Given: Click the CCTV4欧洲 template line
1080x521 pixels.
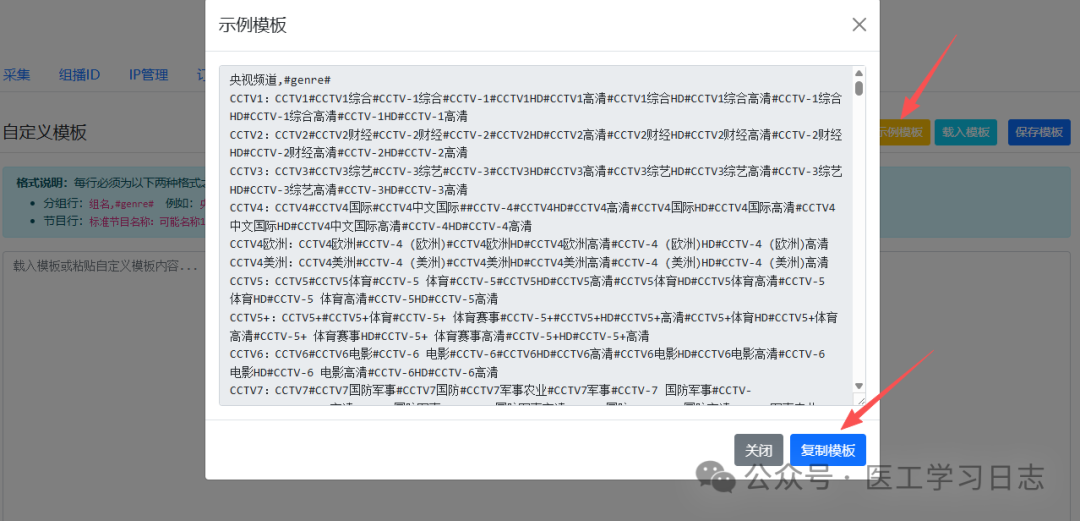Looking at the screenshot, I should pos(529,244).
